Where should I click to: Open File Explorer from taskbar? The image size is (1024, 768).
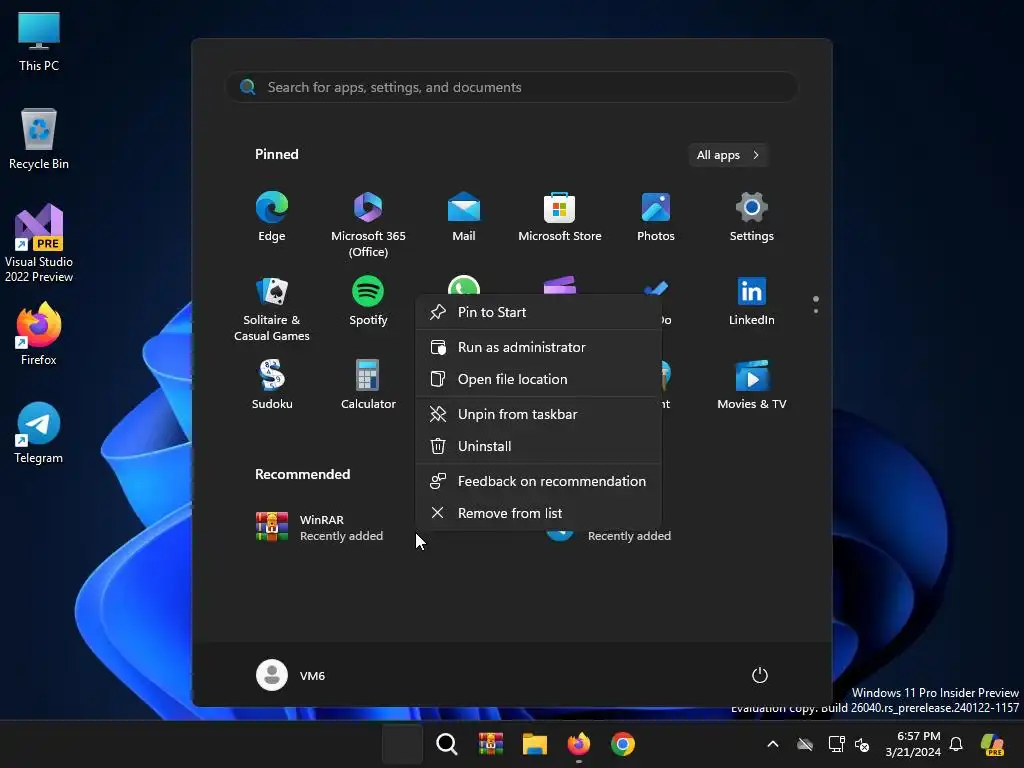click(x=534, y=744)
